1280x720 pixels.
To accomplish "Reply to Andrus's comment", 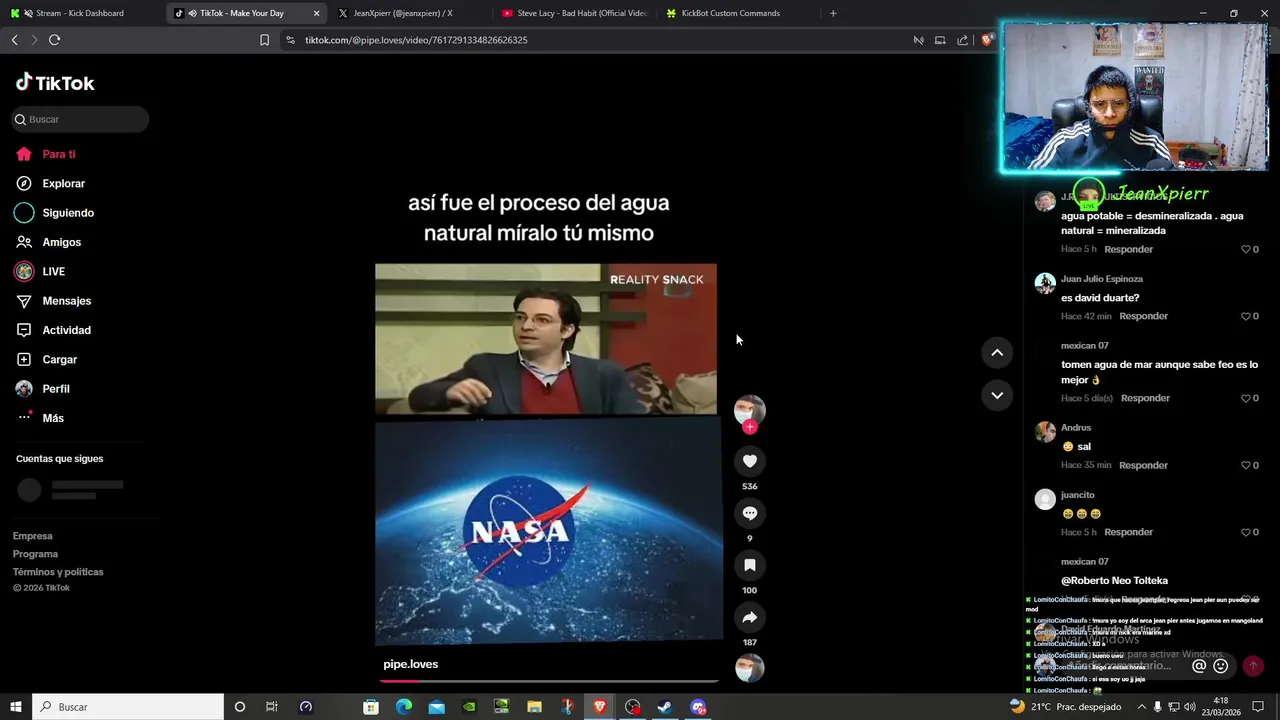I will (1143, 465).
